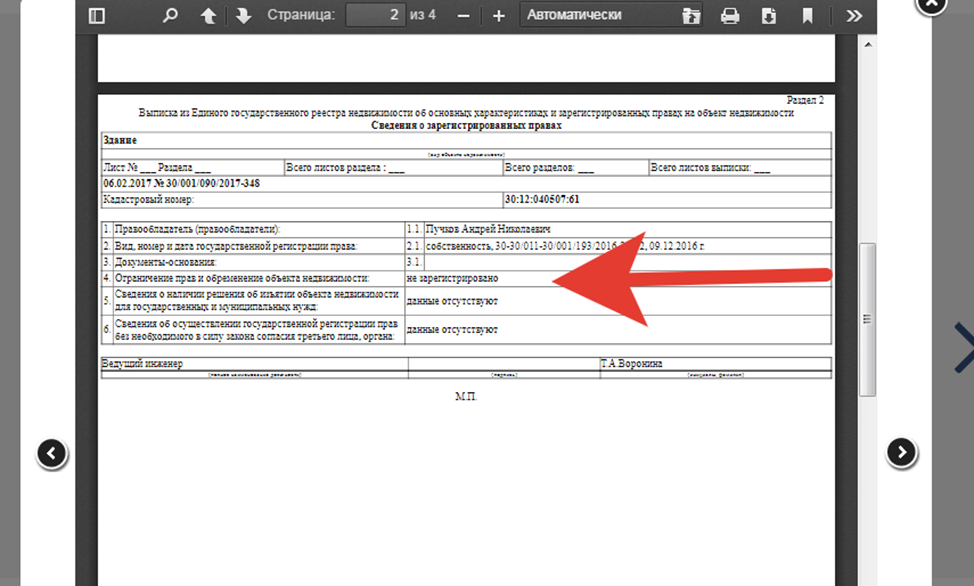Screen dimensions: 974x586
Task: Download the PDF document
Action: (x=768, y=16)
